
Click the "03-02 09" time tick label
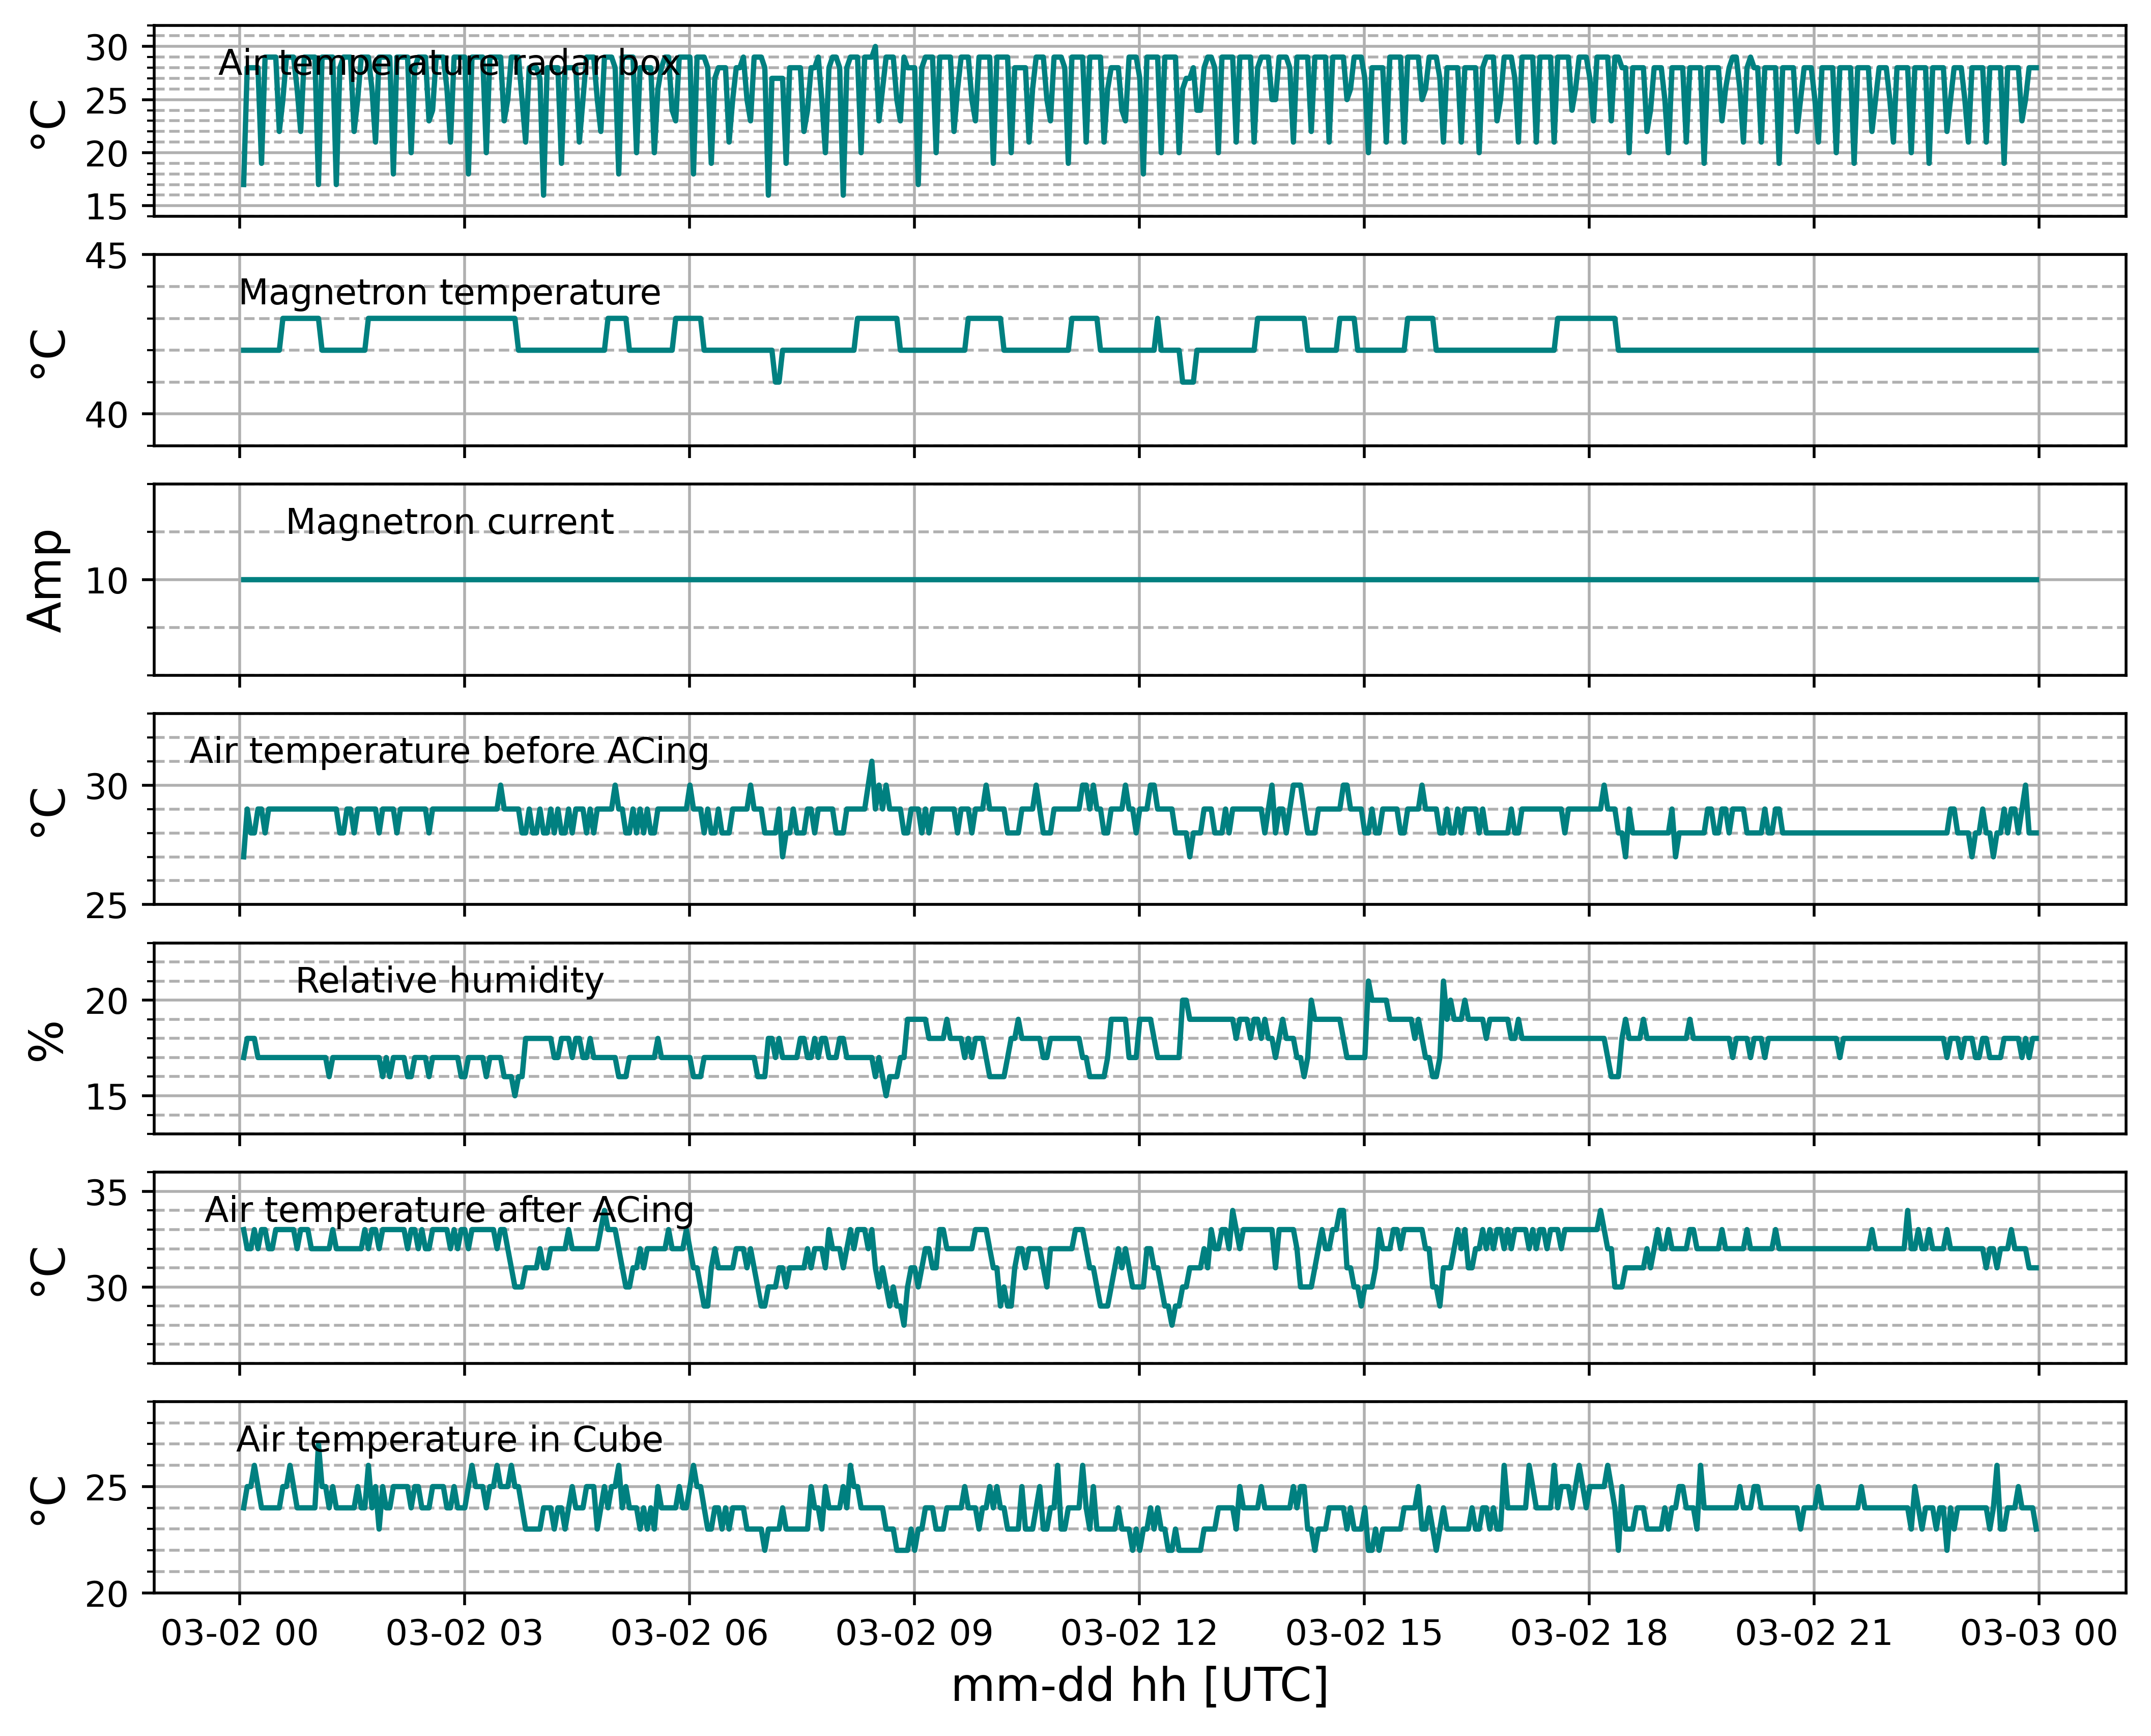point(914,1633)
